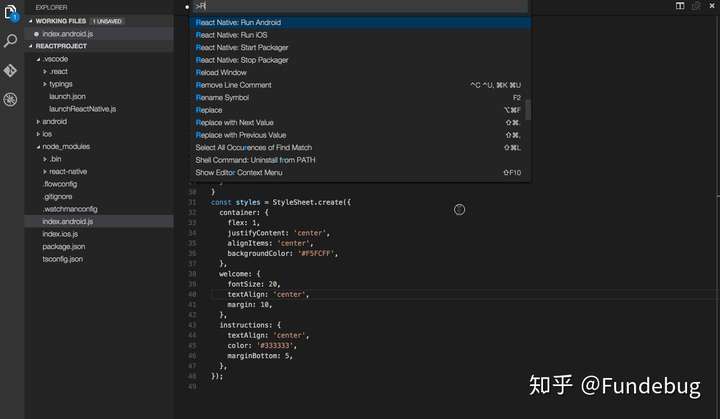Choose Replace with Previous Value
Screen dimensions: 720x419
point(360,135)
